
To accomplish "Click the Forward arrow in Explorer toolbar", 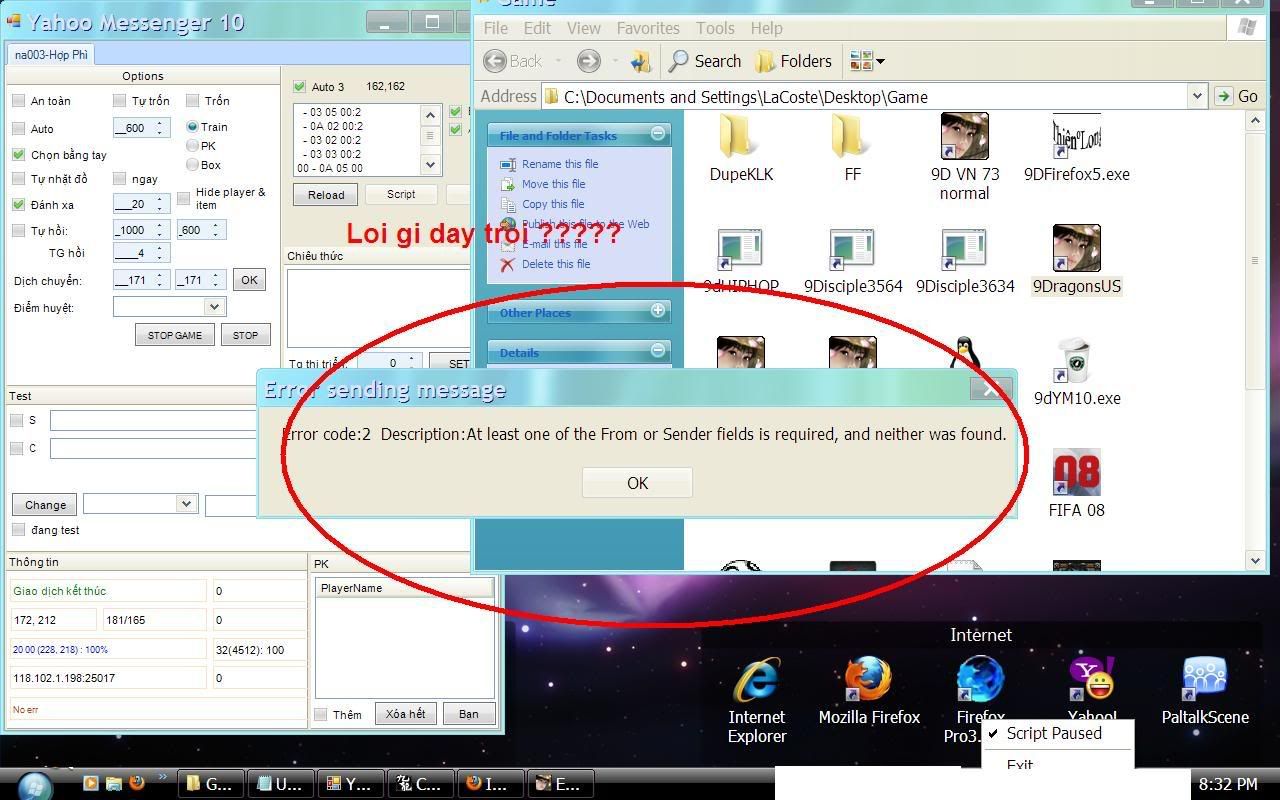I will (588, 61).
